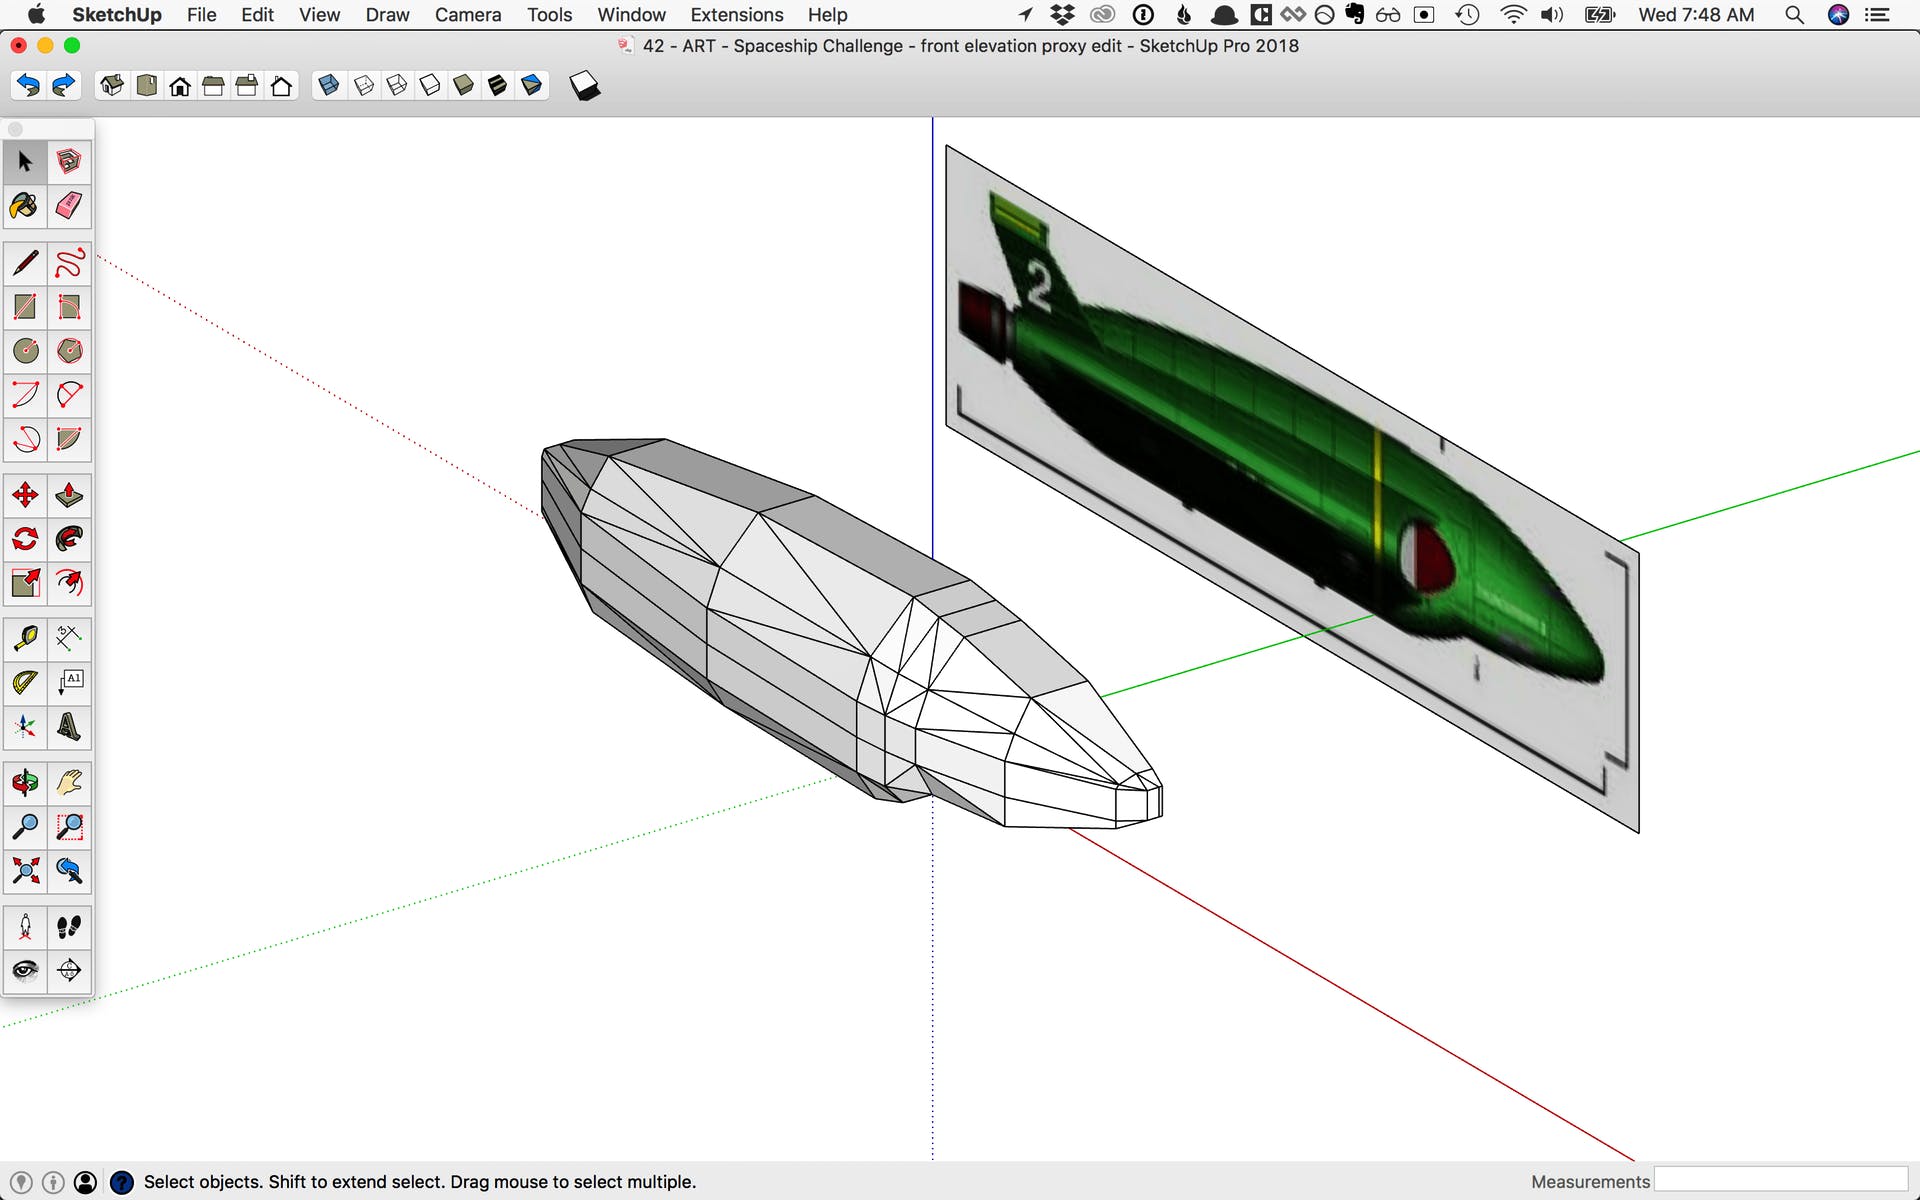Activate the Paint Bucket tool
The height and width of the screenshot is (1200, 1920).
[25, 206]
